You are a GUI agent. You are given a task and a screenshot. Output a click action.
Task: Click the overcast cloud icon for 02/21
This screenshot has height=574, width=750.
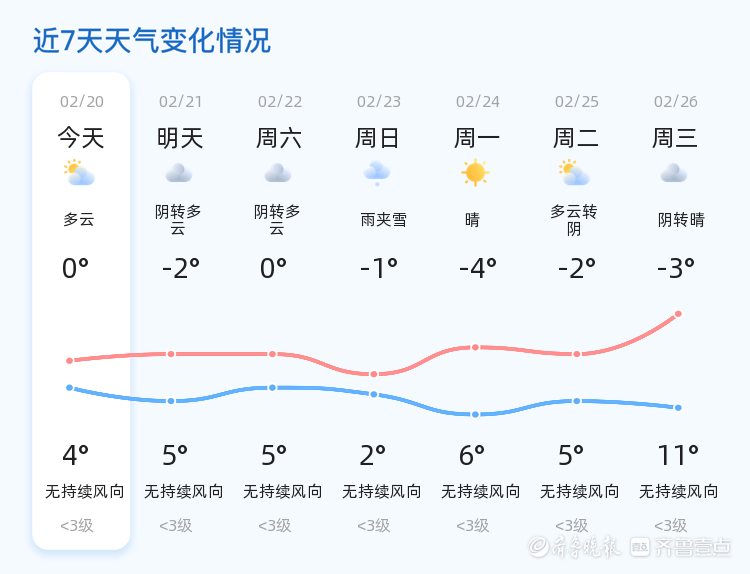point(179,173)
